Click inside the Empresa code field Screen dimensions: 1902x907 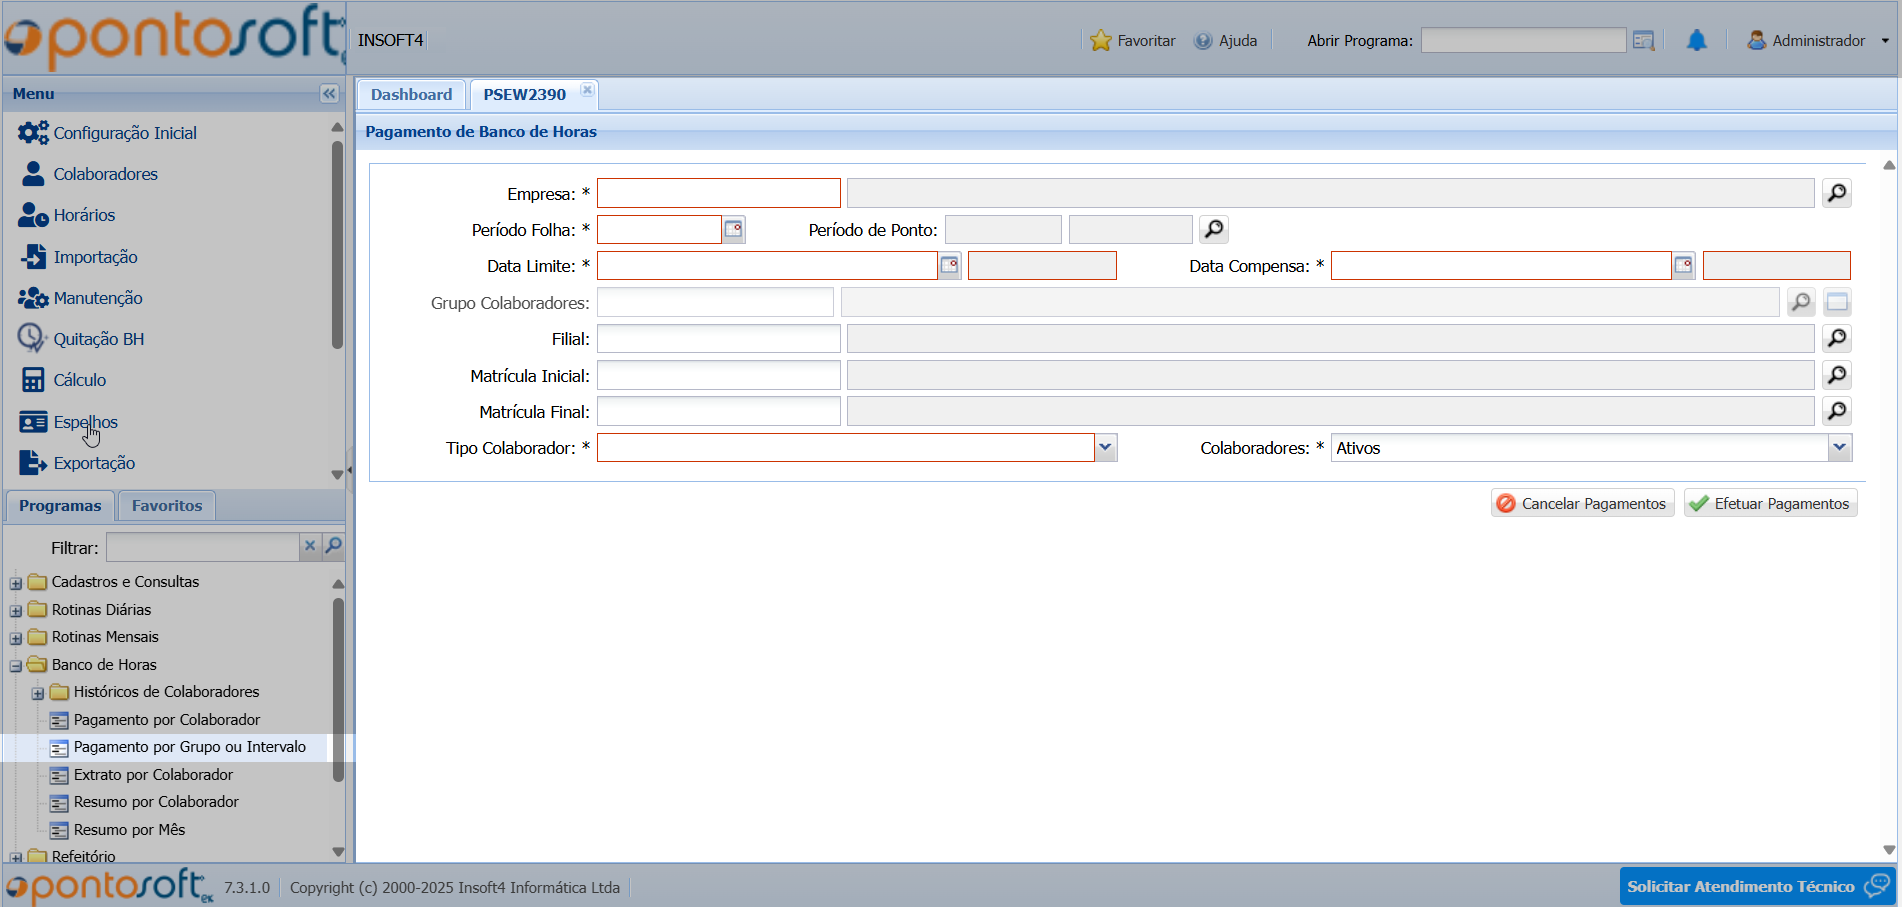718,194
